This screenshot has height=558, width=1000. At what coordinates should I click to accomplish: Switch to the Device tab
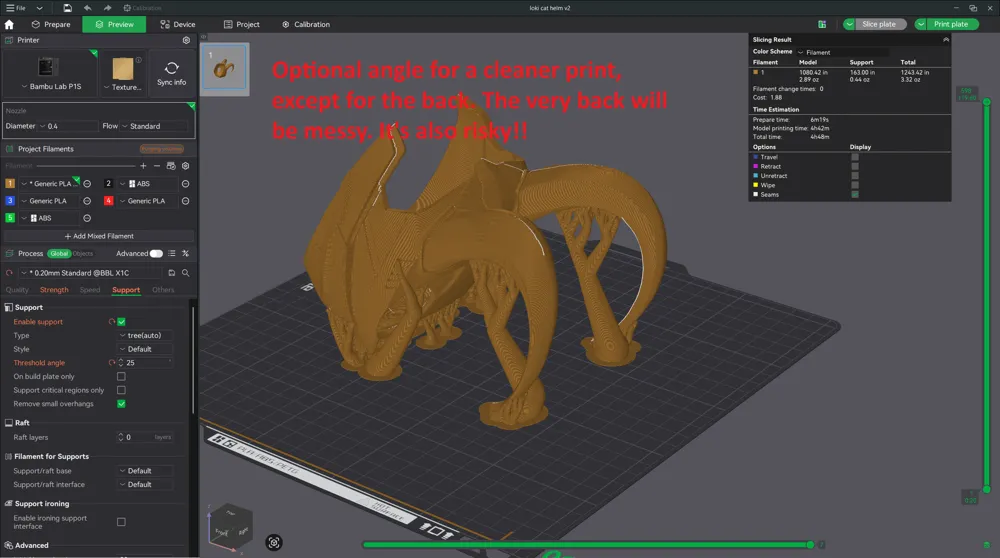pyautogui.click(x=178, y=24)
